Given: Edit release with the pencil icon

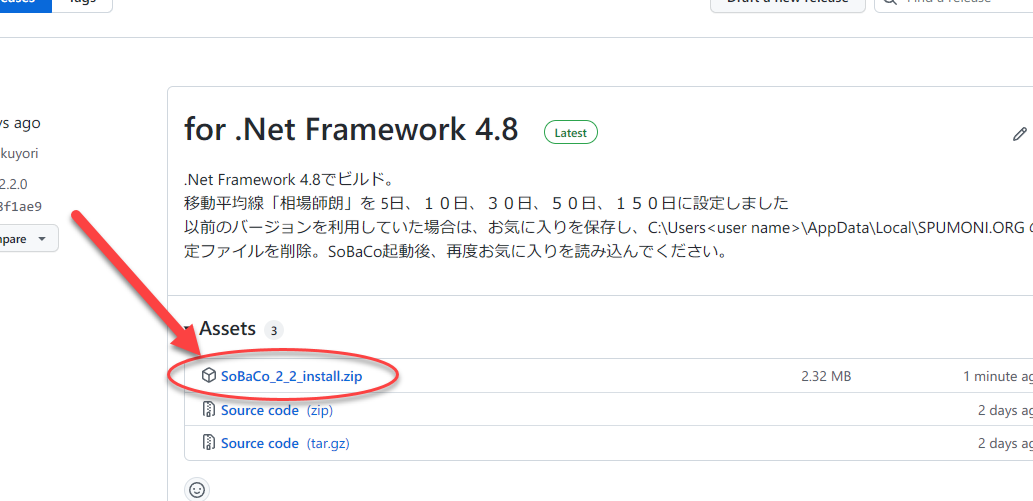Looking at the screenshot, I should click(1019, 134).
